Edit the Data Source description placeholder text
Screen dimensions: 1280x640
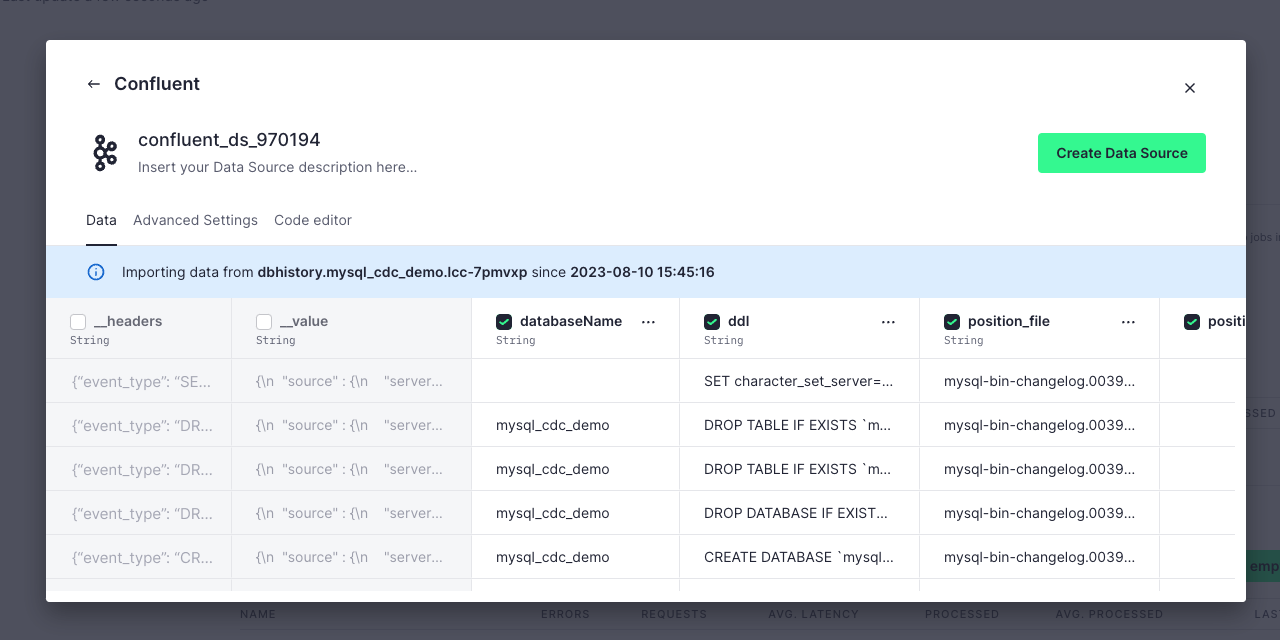[x=277, y=167]
